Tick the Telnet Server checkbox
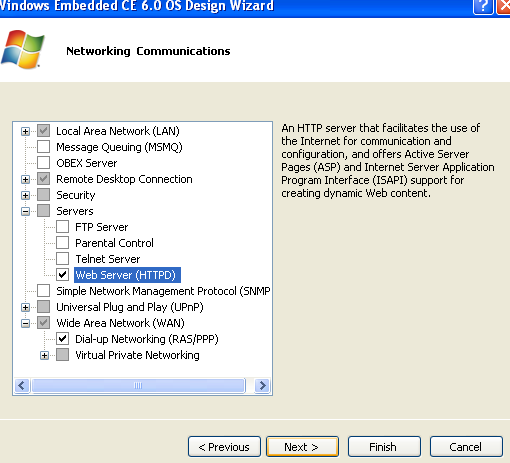 [62, 258]
